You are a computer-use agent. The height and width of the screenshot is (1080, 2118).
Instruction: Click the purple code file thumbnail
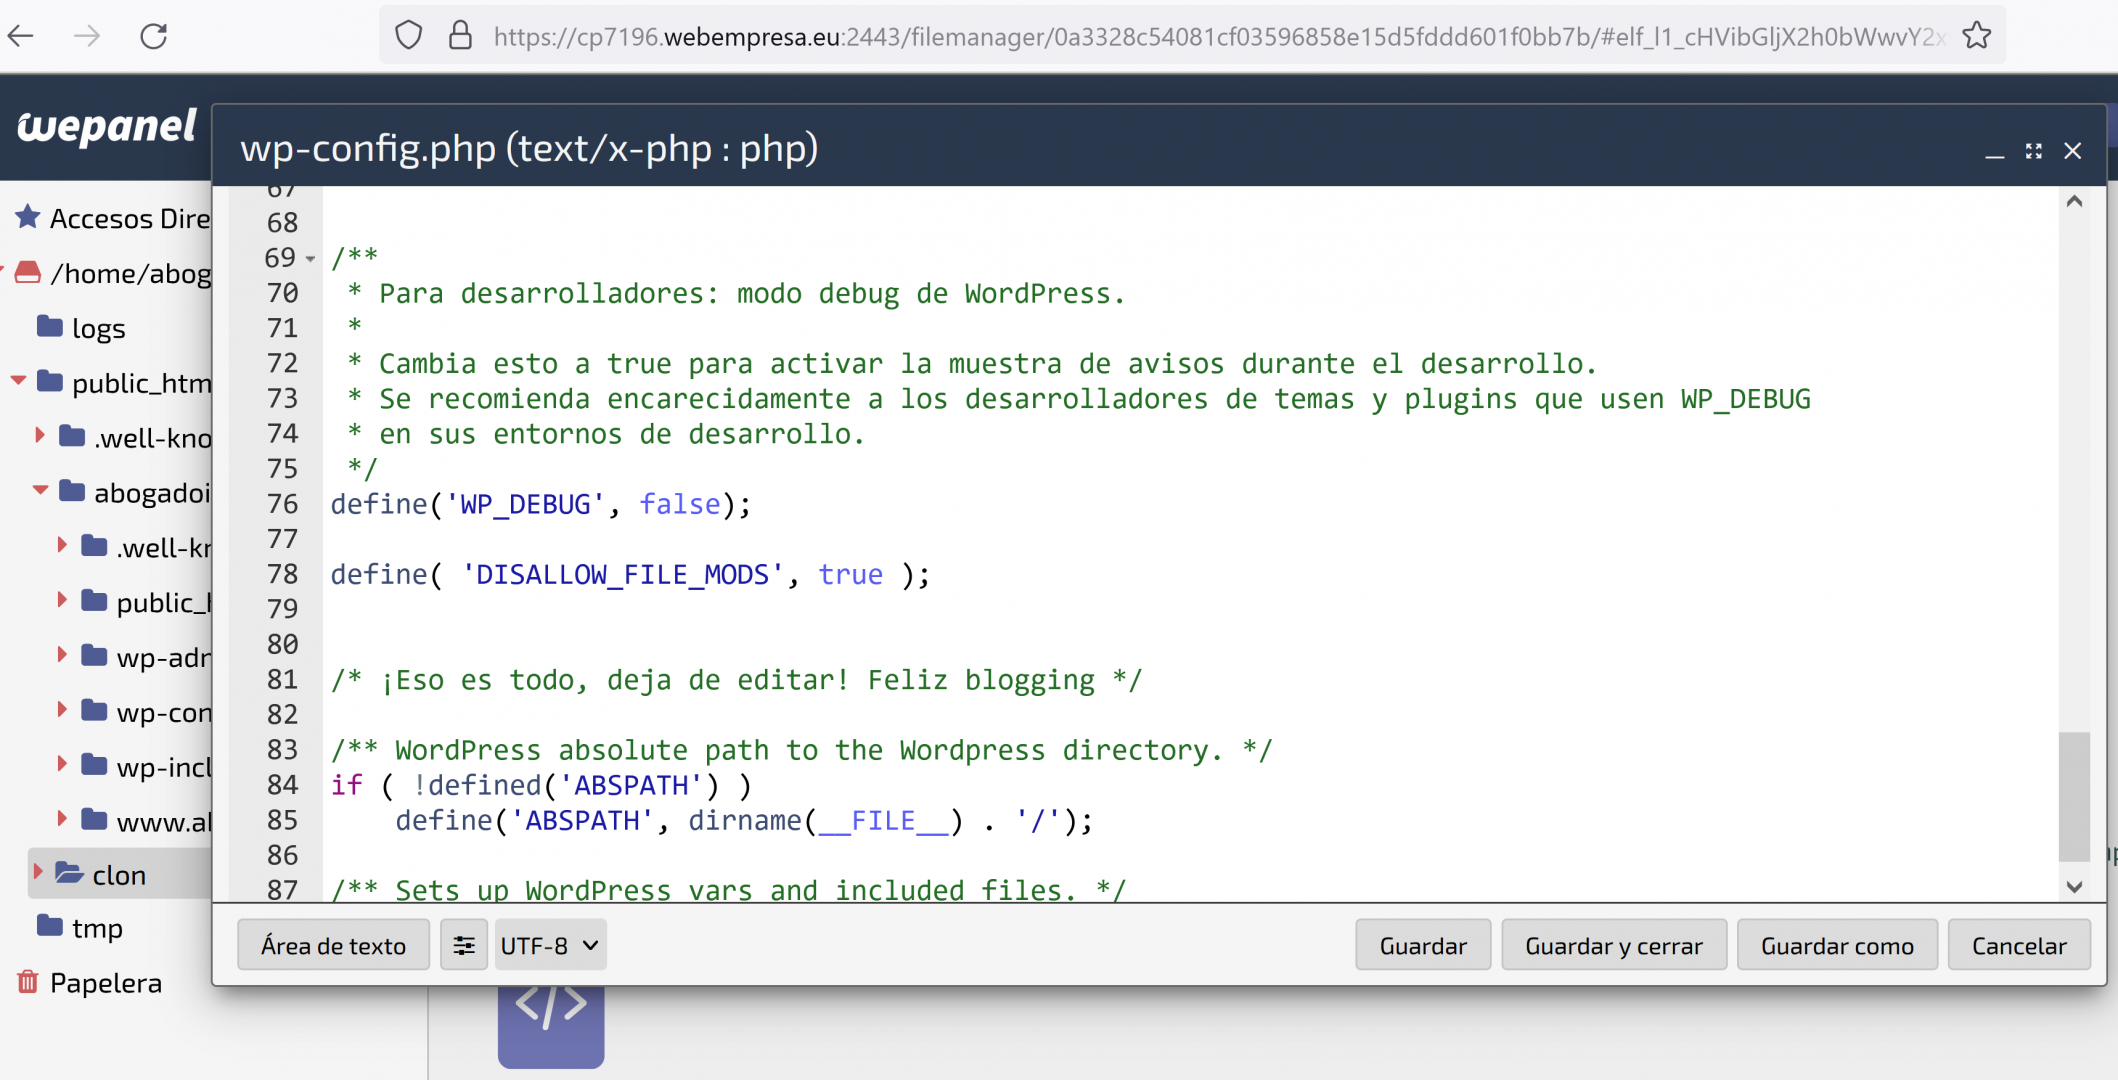pos(551,1027)
